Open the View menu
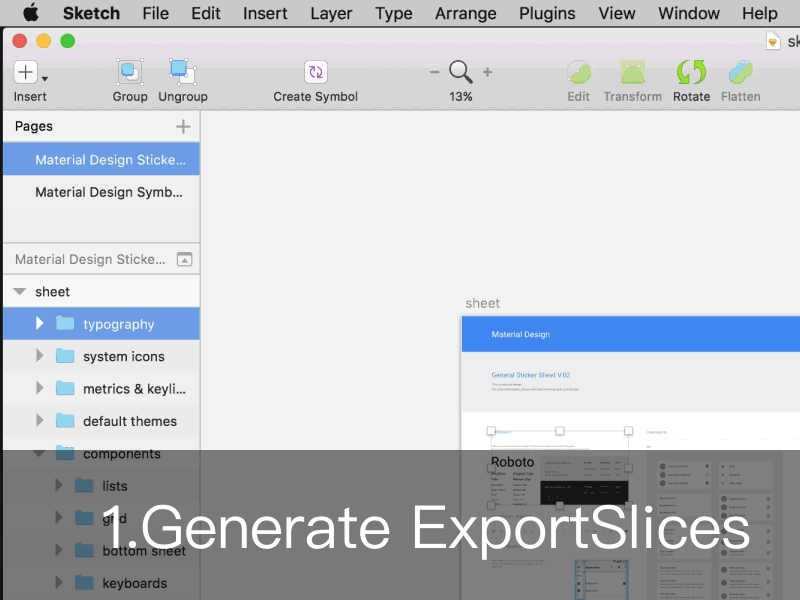The height and width of the screenshot is (600, 800). coord(616,13)
